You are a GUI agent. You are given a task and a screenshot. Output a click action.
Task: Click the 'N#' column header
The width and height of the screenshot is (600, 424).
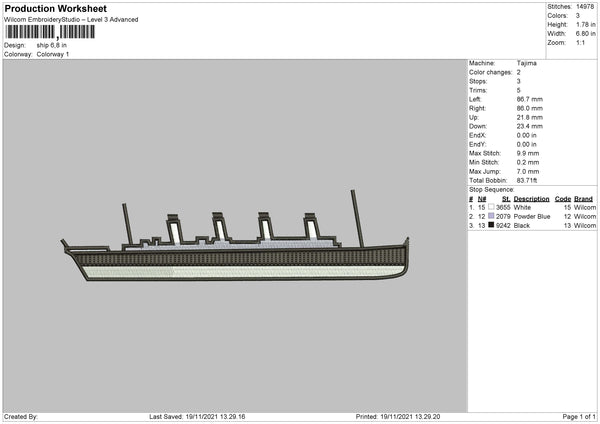point(482,199)
